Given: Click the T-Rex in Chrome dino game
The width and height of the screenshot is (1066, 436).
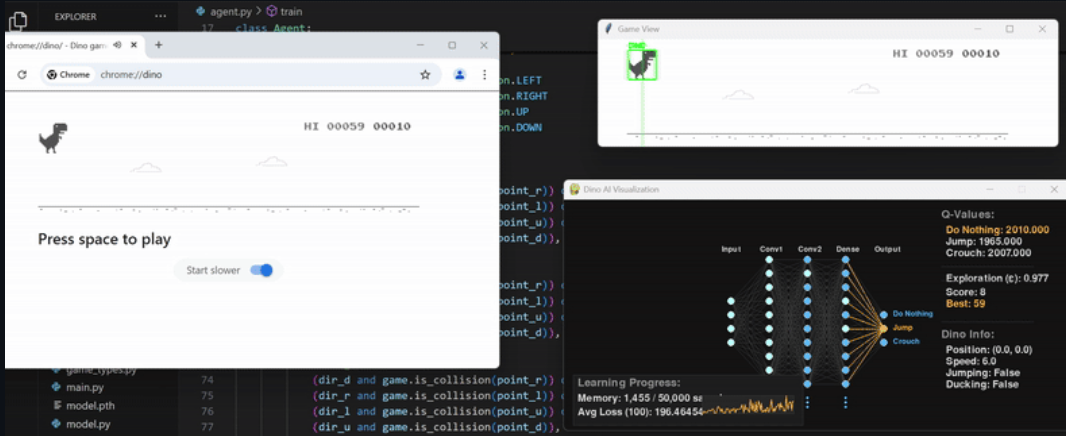Looking at the screenshot, I should (53, 138).
